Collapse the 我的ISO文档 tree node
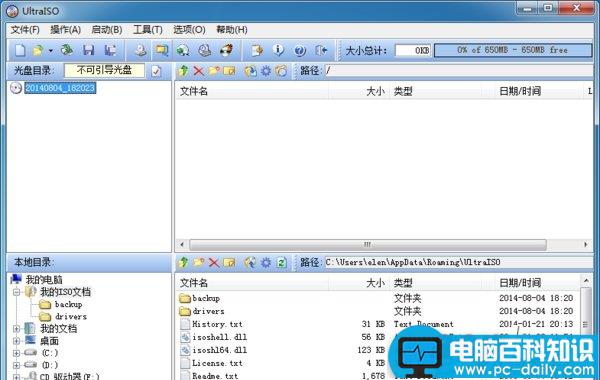The width and height of the screenshot is (600, 380). click(x=16, y=292)
